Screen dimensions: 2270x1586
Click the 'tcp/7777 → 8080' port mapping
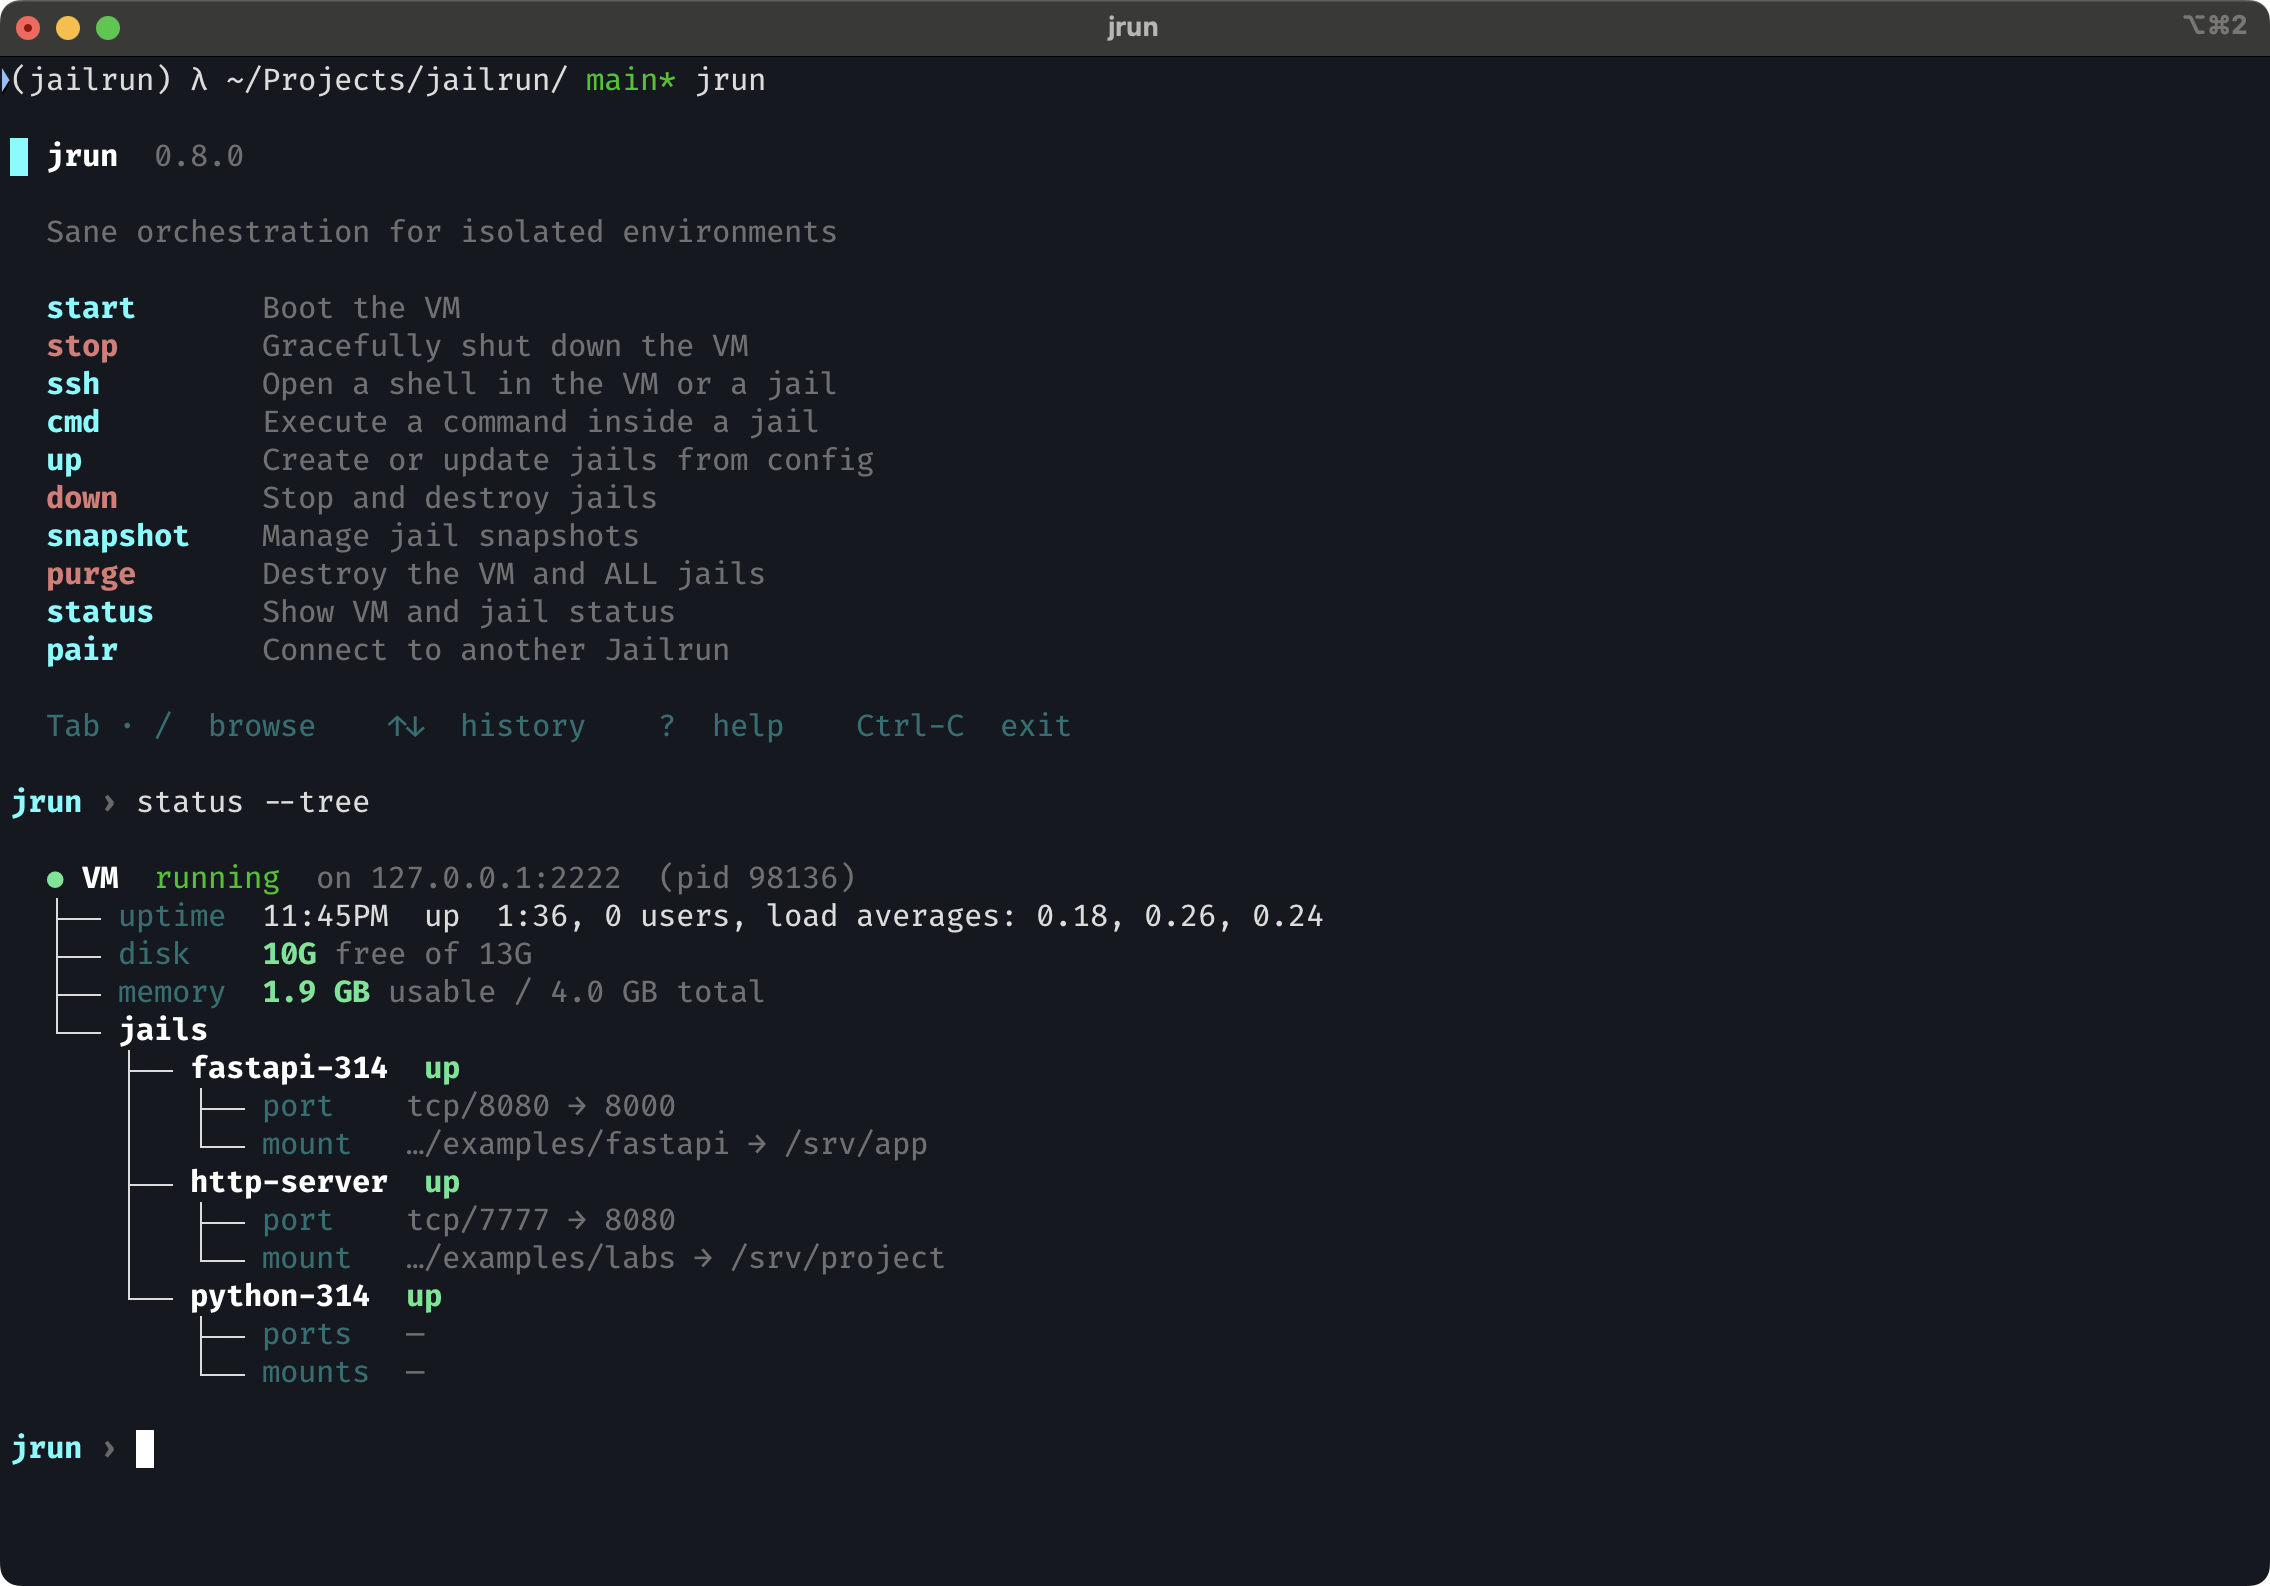click(541, 1220)
